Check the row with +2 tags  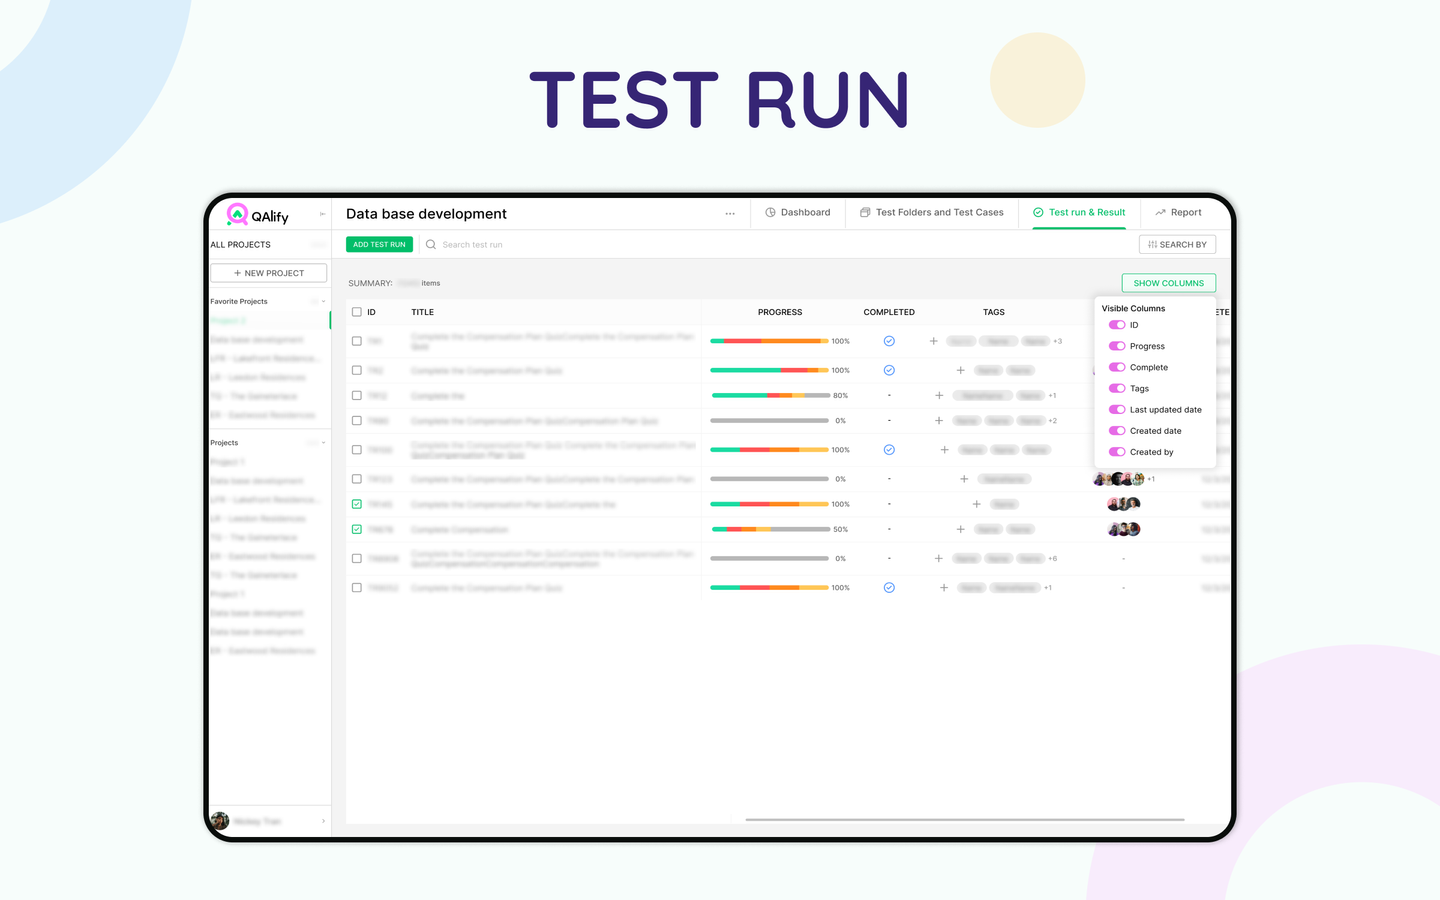pos(357,421)
